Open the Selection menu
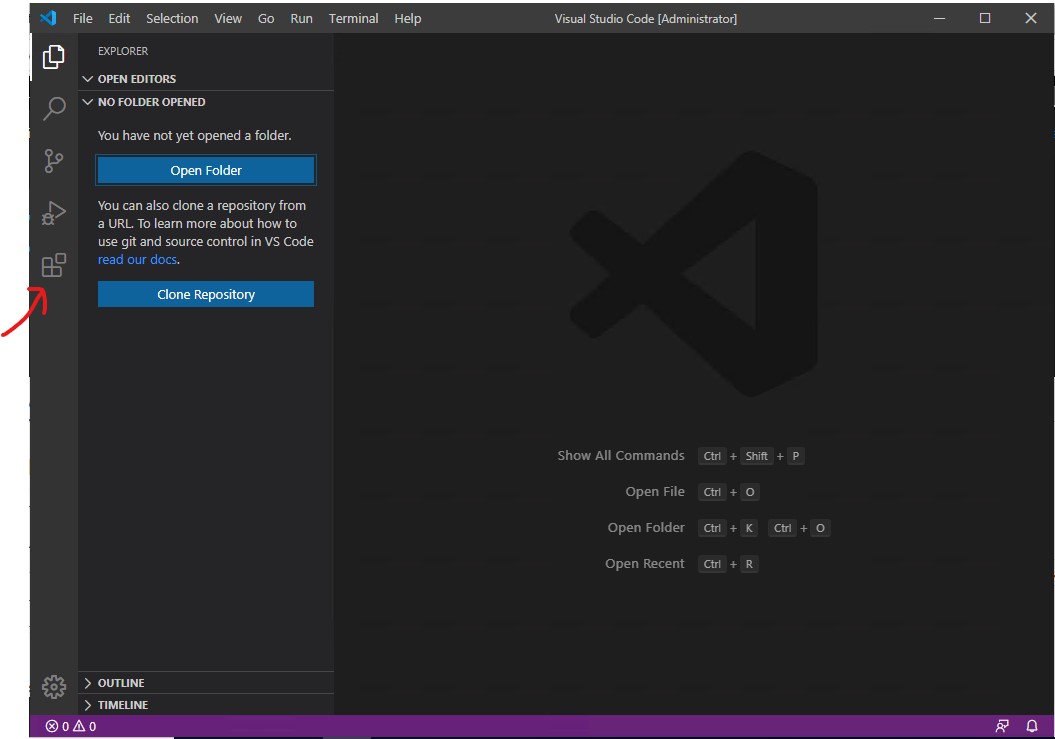The height and width of the screenshot is (739, 1055). [x=172, y=19]
